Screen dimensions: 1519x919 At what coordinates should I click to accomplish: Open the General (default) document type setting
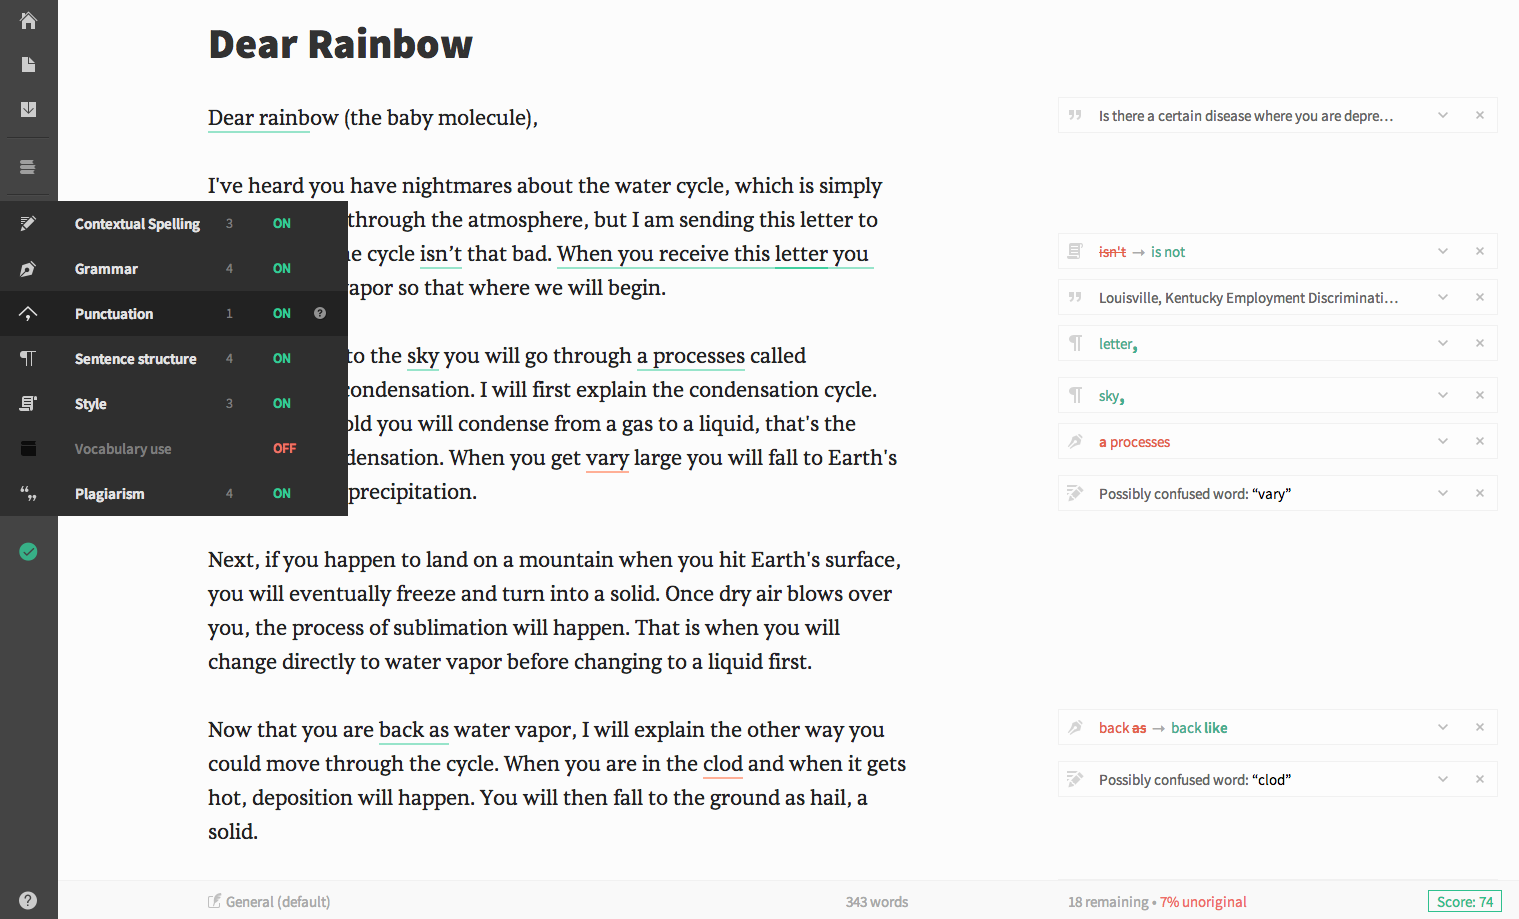pos(269,902)
